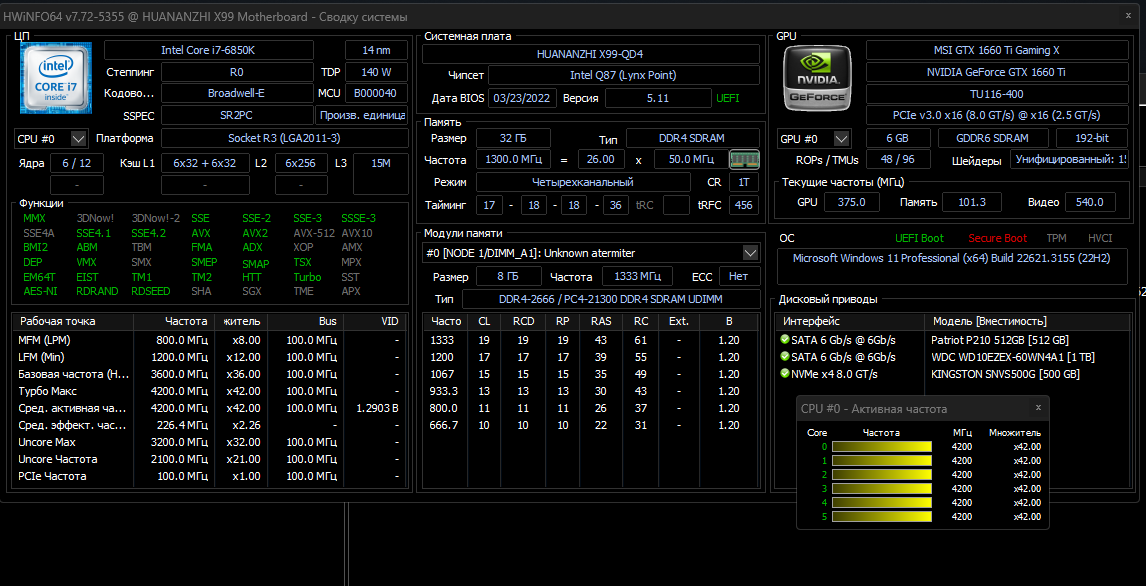Expand the memory module DIMM_A1 dropdown
The width and height of the screenshot is (1146, 586).
pyautogui.click(x=751, y=253)
